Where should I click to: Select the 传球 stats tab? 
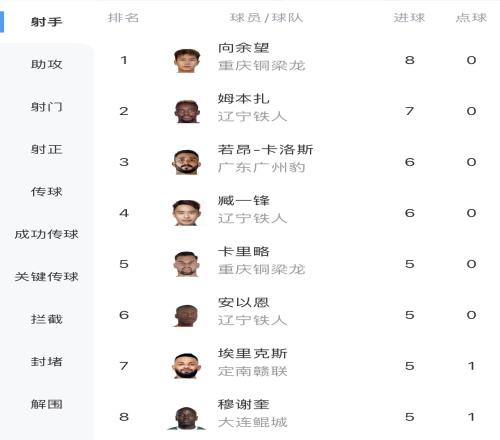[47, 192]
